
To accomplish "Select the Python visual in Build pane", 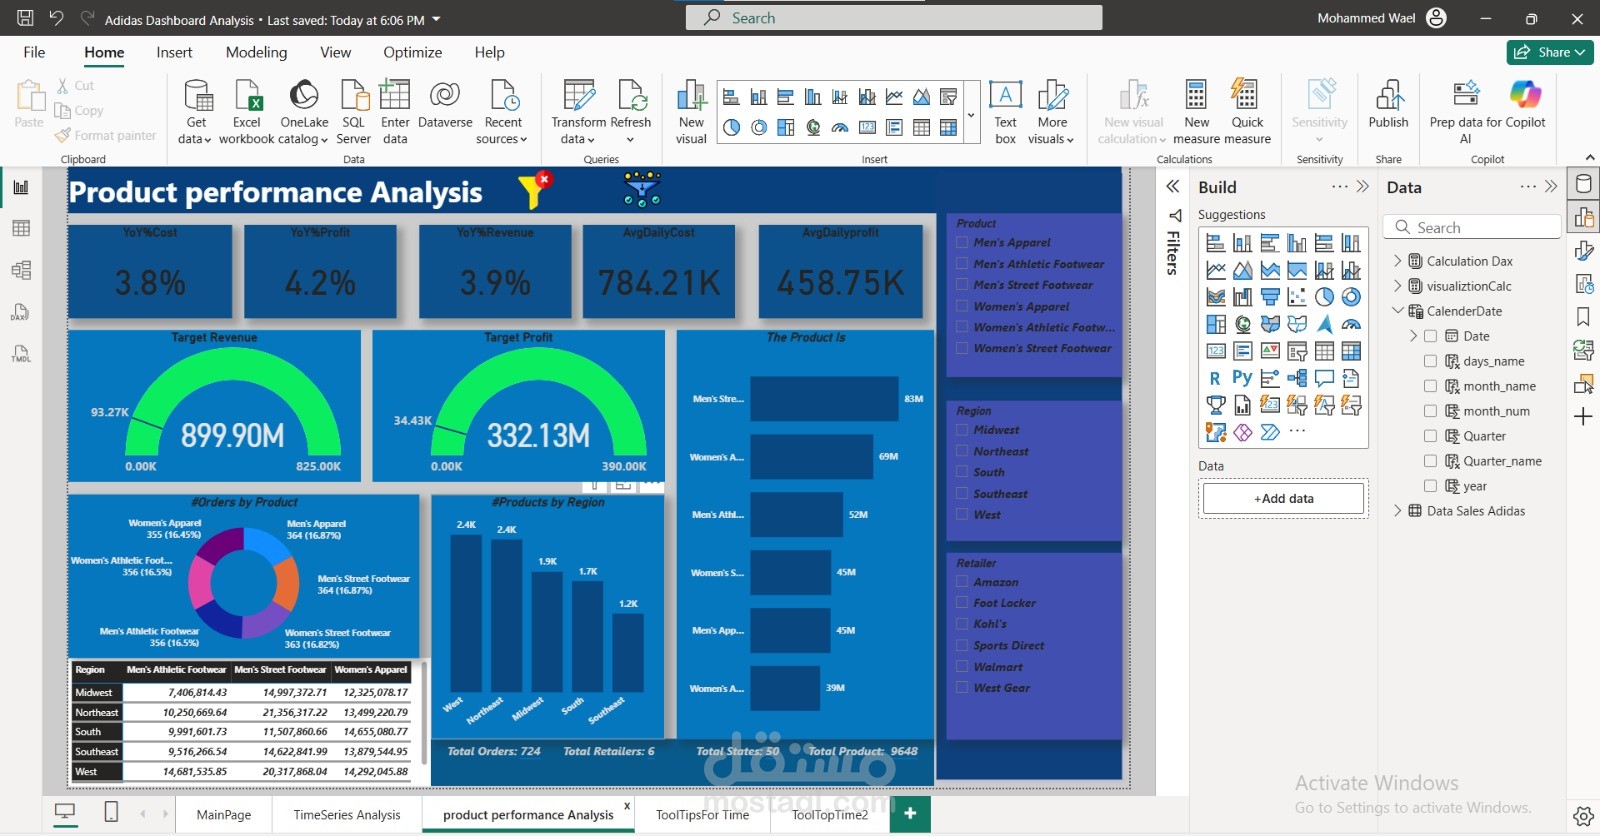I will pyautogui.click(x=1242, y=378).
